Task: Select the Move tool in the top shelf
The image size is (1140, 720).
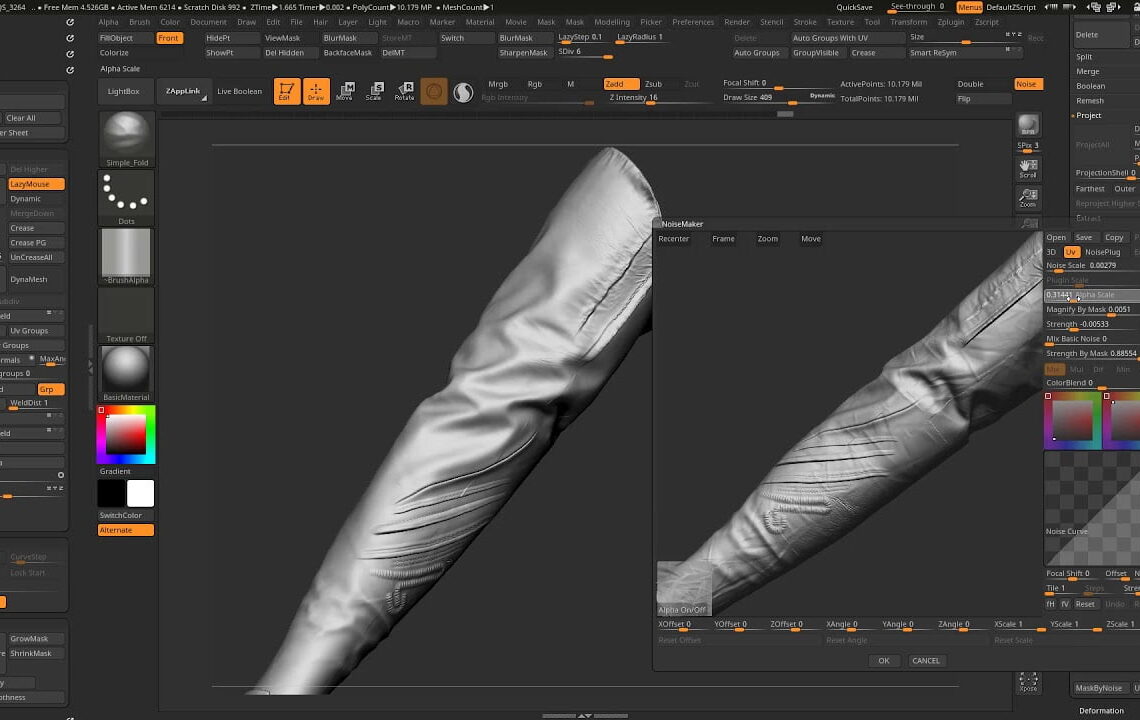Action: [345, 91]
